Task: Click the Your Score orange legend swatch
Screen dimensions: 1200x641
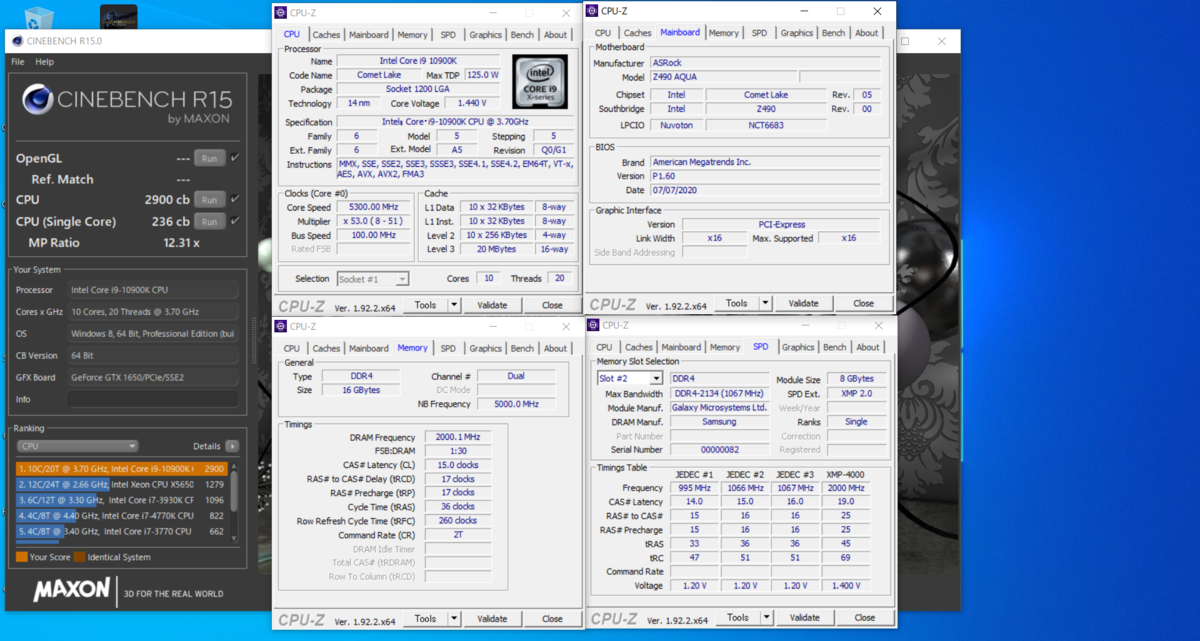Action: (x=22, y=557)
